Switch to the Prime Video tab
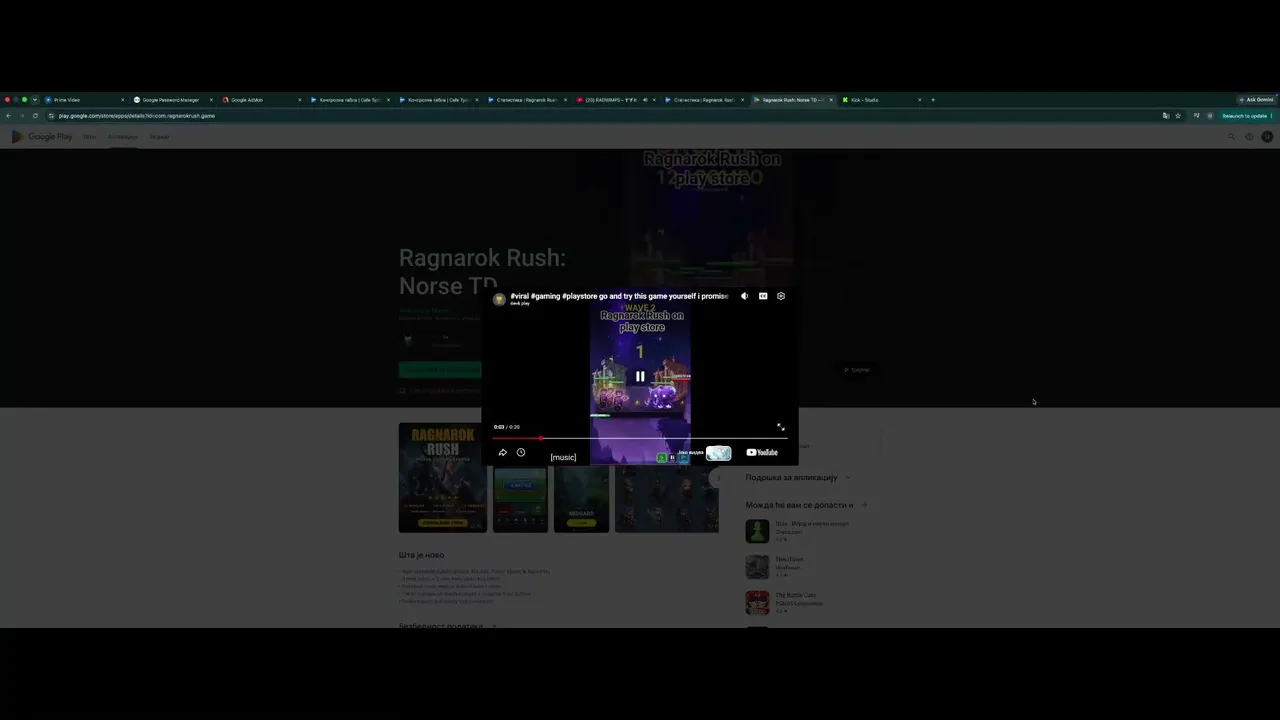This screenshot has width=1280, height=720. click(x=85, y=100)
